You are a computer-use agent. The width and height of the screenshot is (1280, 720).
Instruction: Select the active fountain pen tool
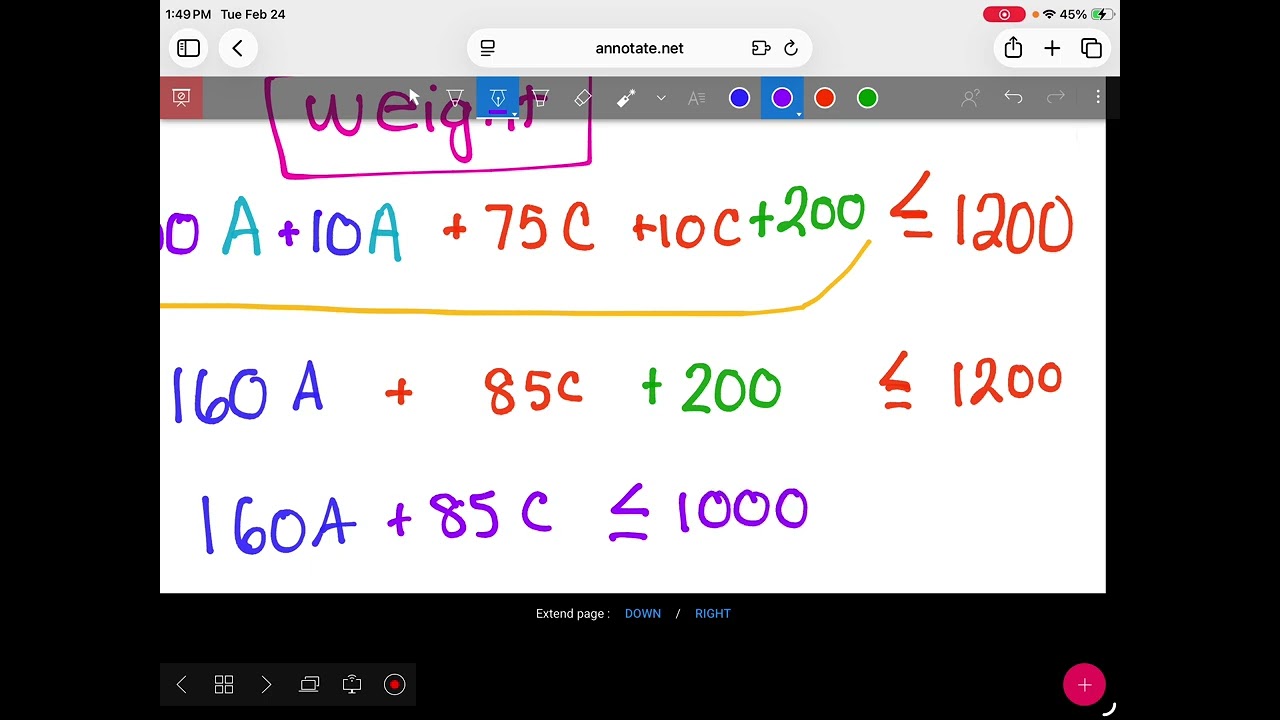[x=497, y=98]
